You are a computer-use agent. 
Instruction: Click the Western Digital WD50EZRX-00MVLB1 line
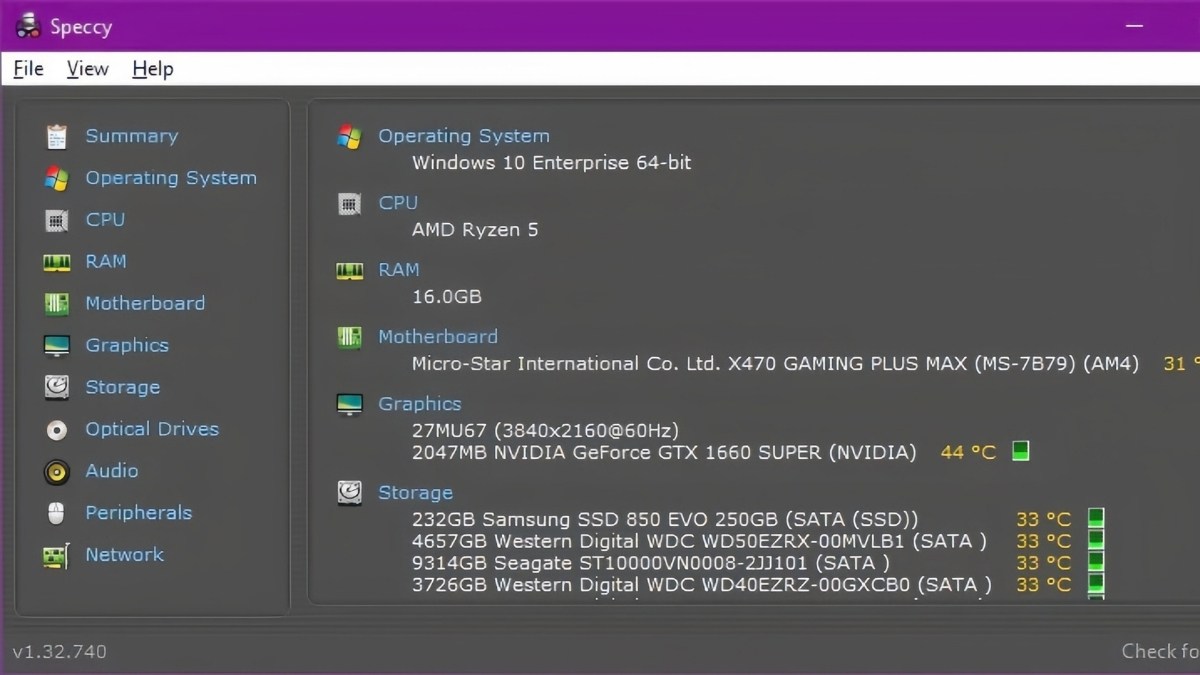(x=699, y=541)
